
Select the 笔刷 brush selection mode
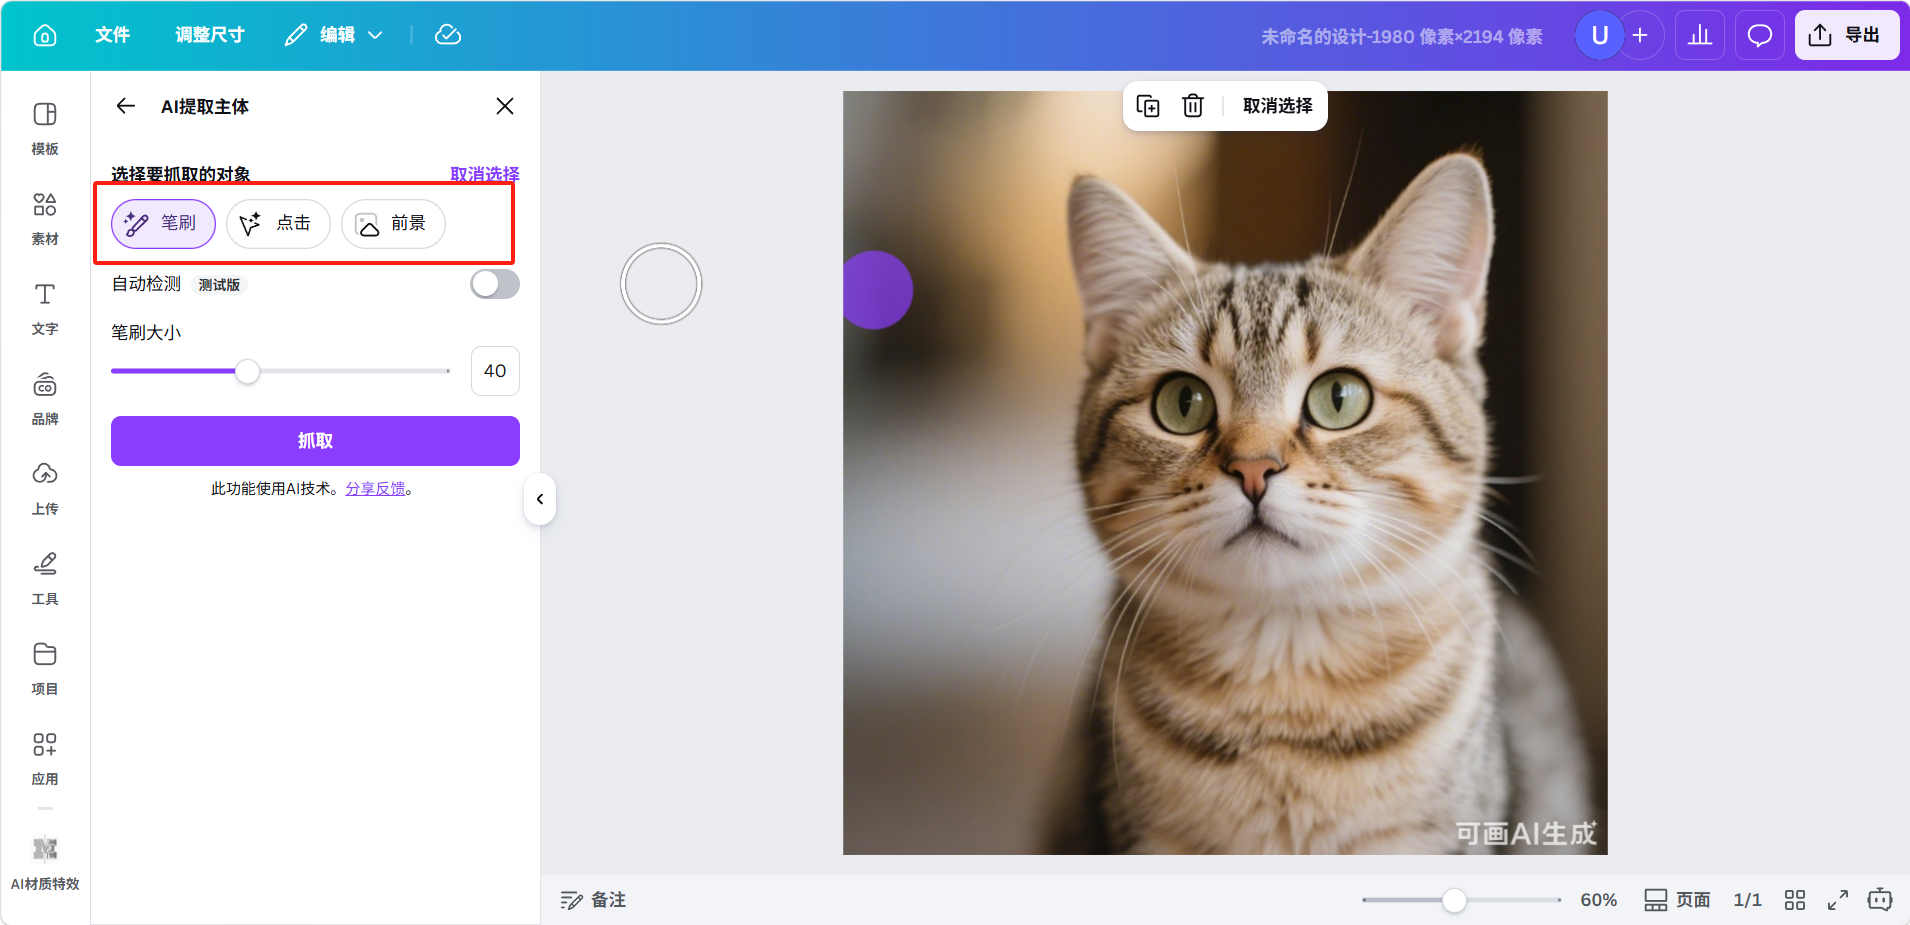click(x=163, y=223)
